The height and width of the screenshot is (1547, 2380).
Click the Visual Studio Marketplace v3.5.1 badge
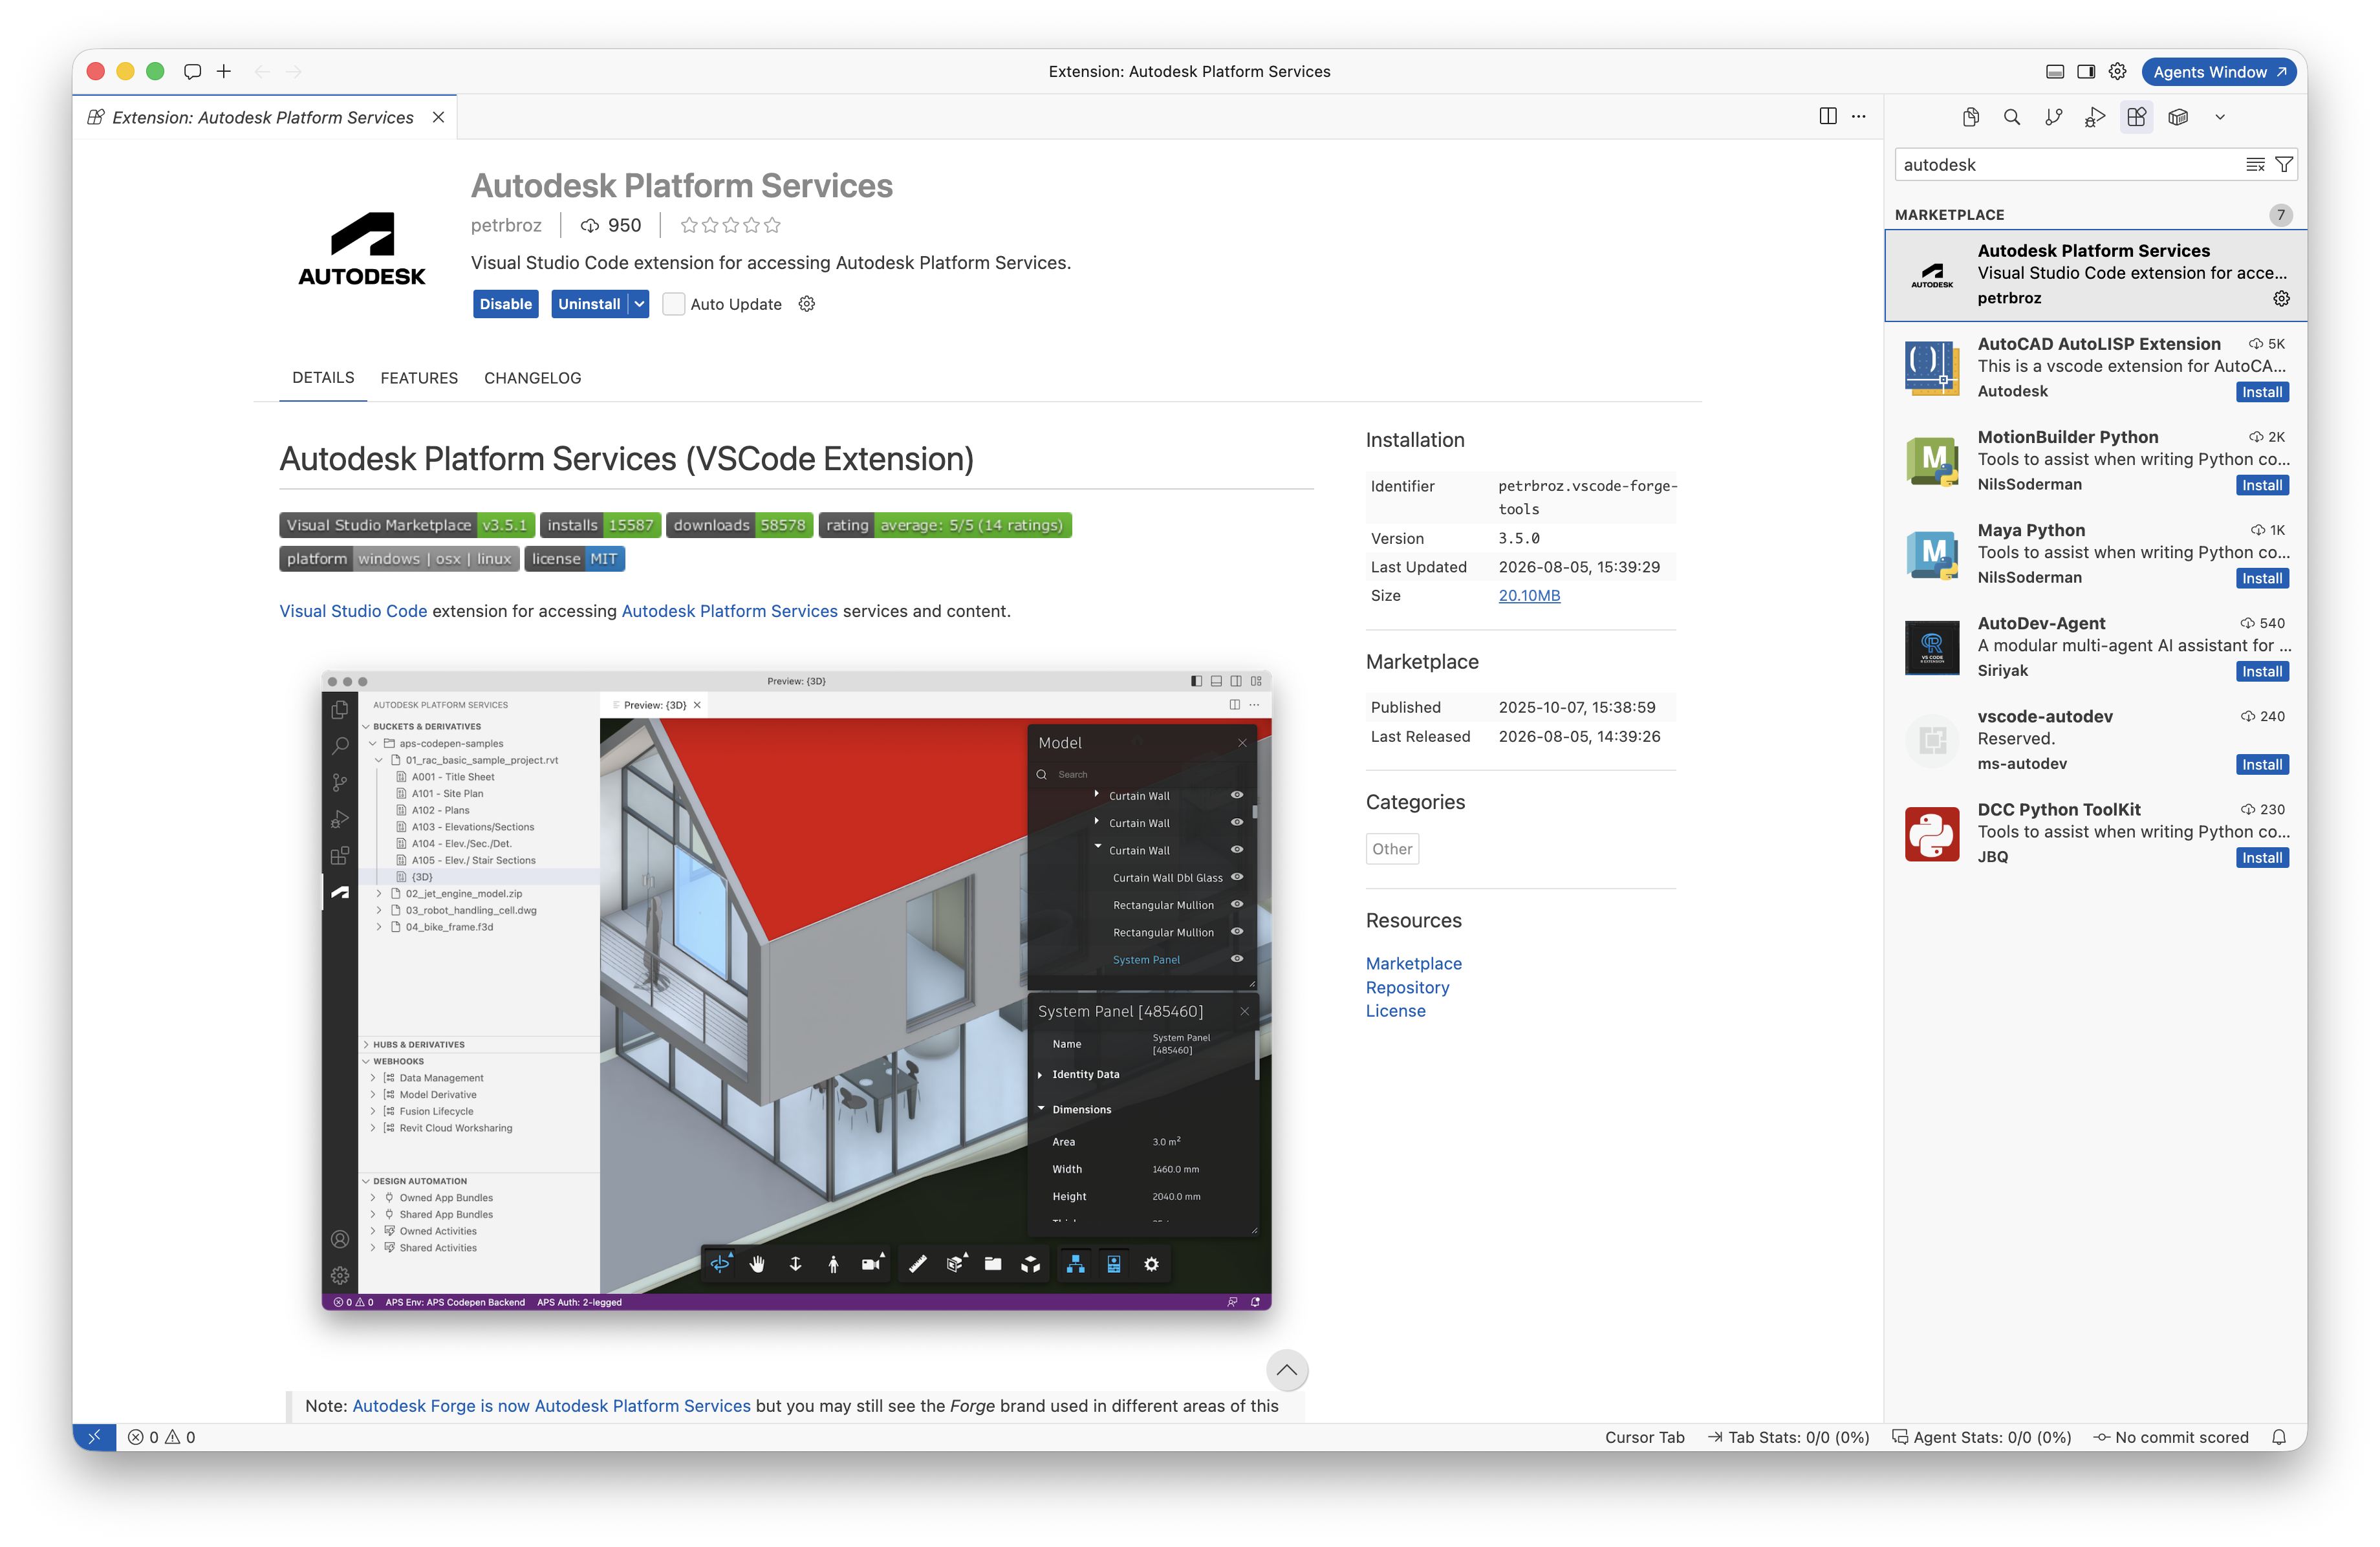click(406, 525)
